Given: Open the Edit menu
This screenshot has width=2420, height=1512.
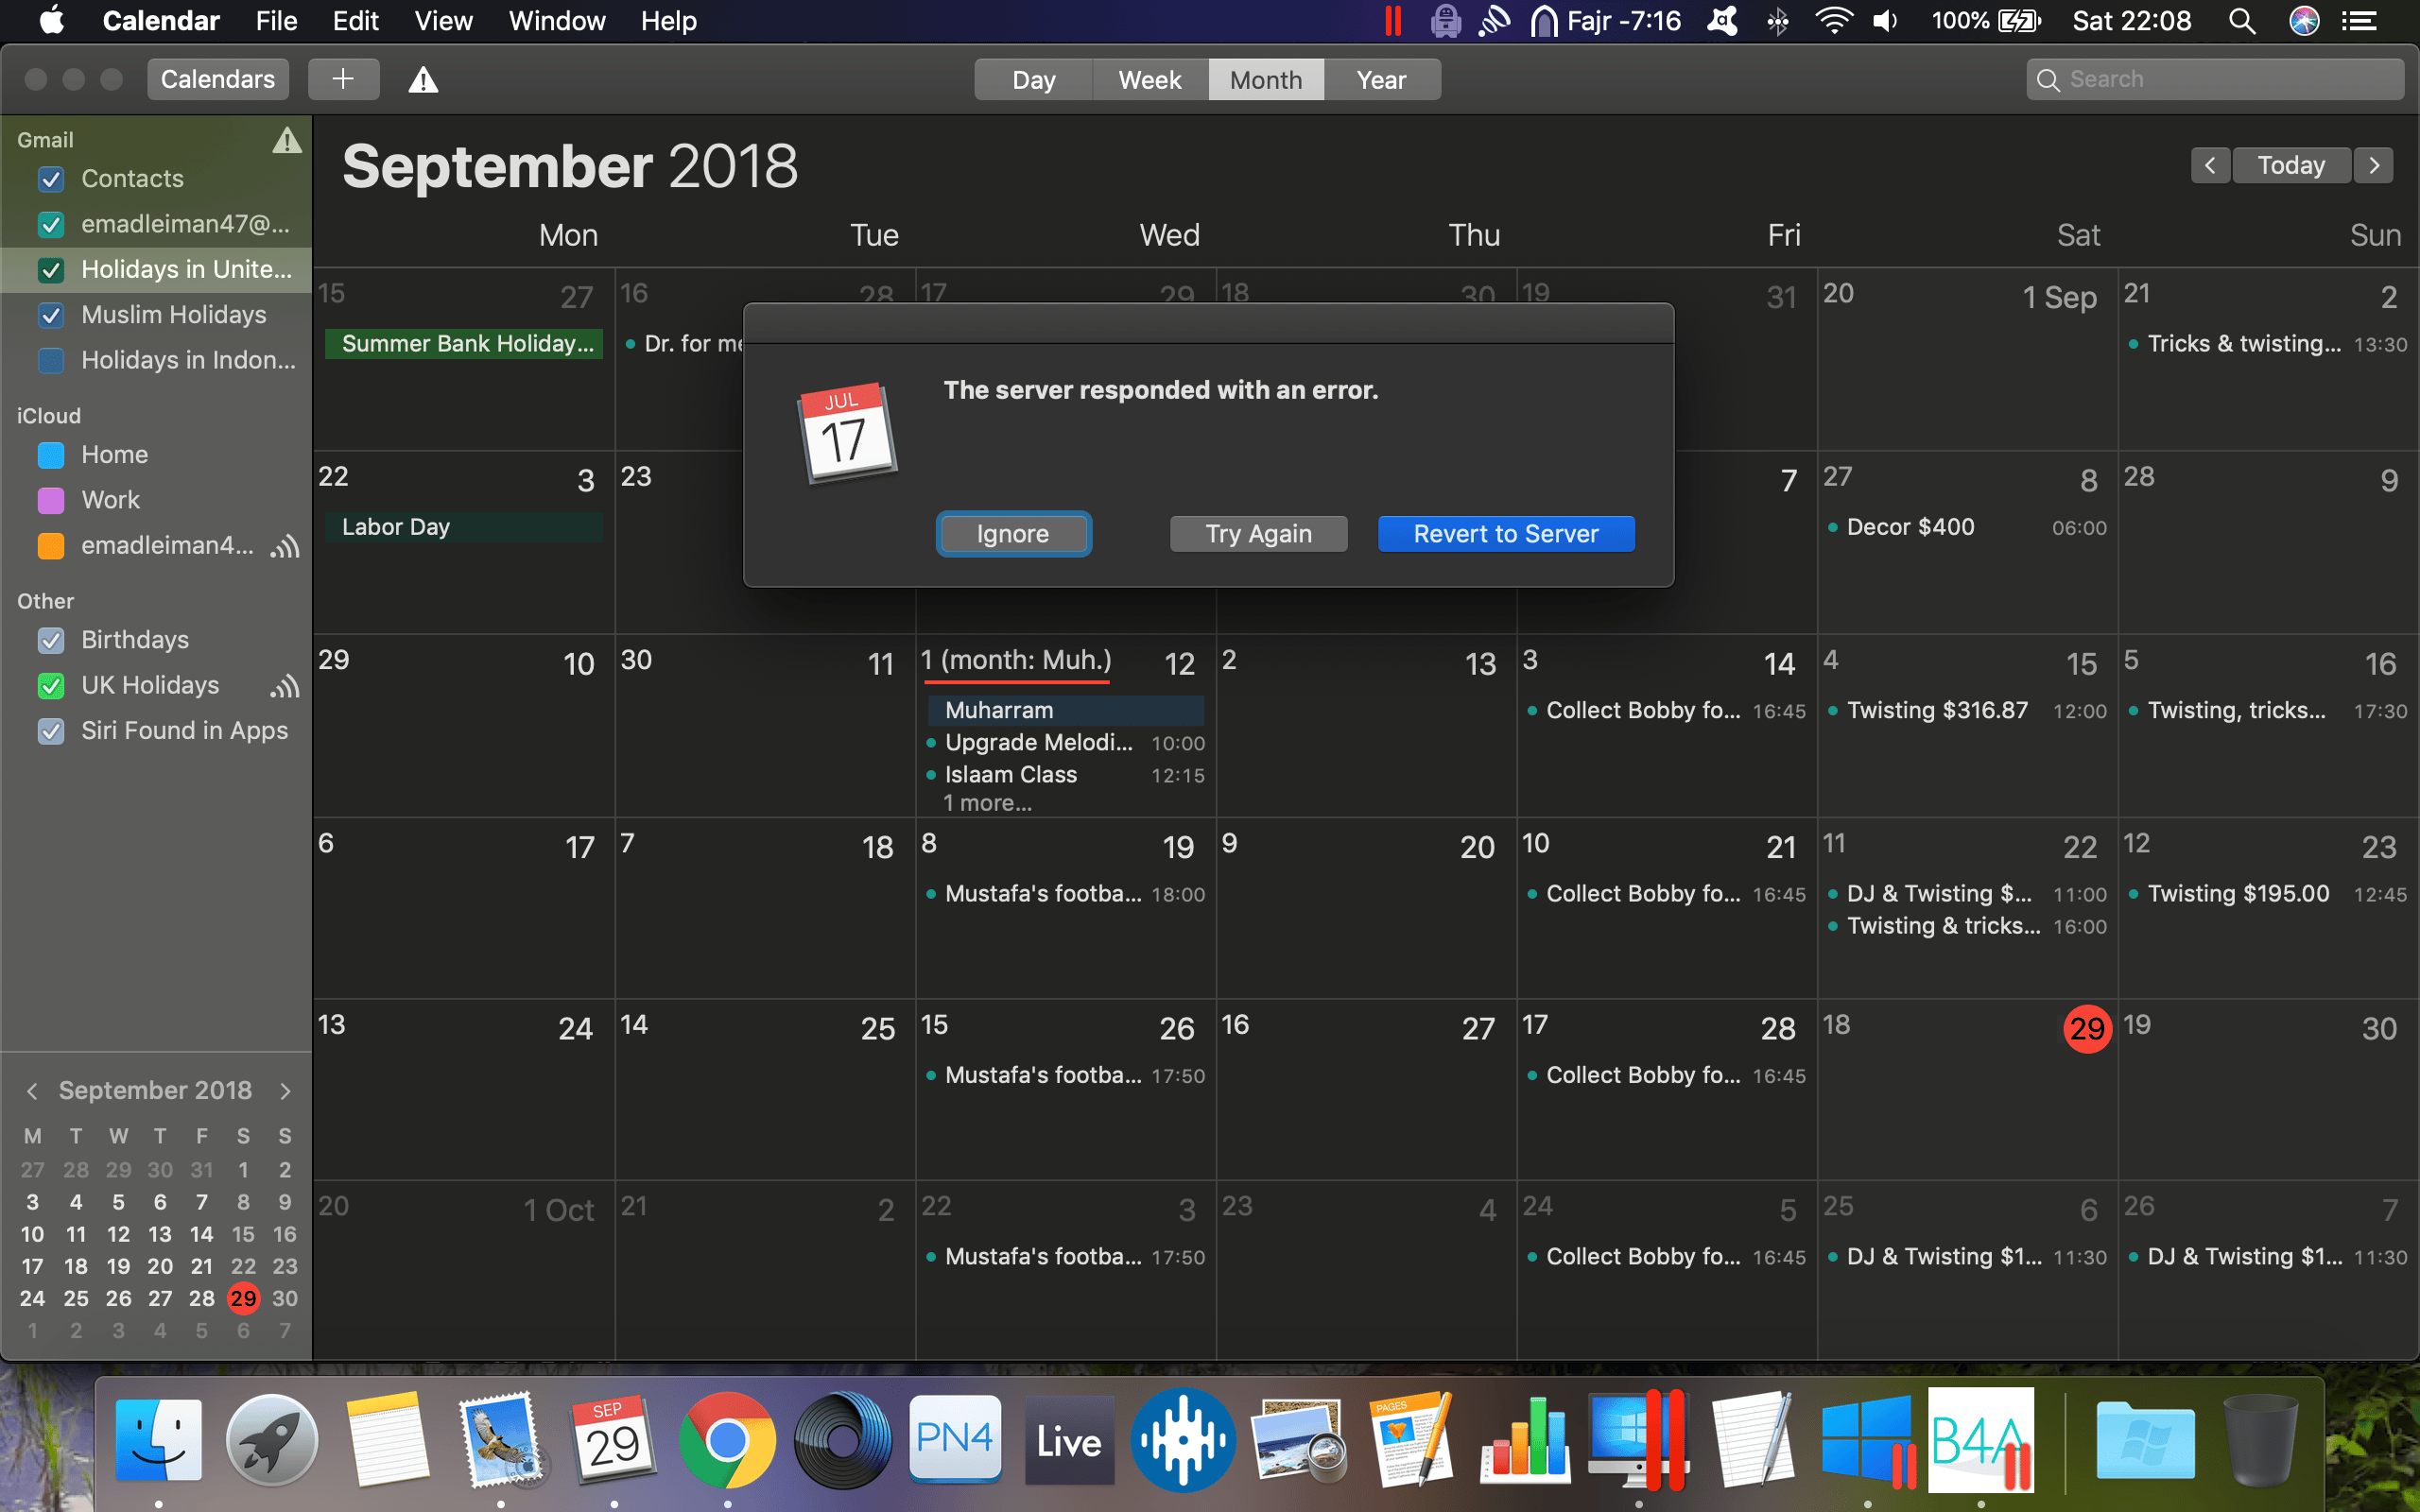Looking at the screenshot, I should pyautogui.click(x=355, y=21).
